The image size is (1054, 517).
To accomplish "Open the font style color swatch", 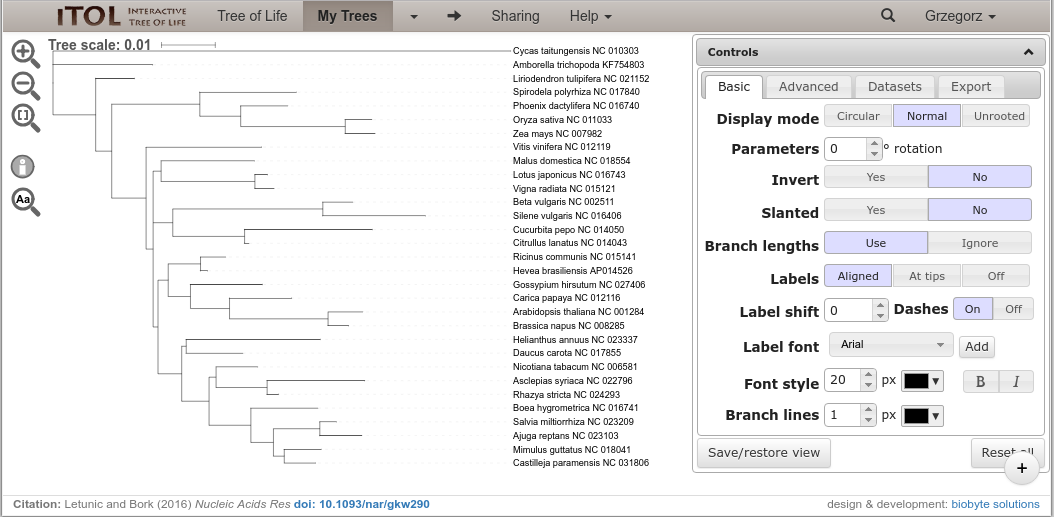I will click(922, 381).
